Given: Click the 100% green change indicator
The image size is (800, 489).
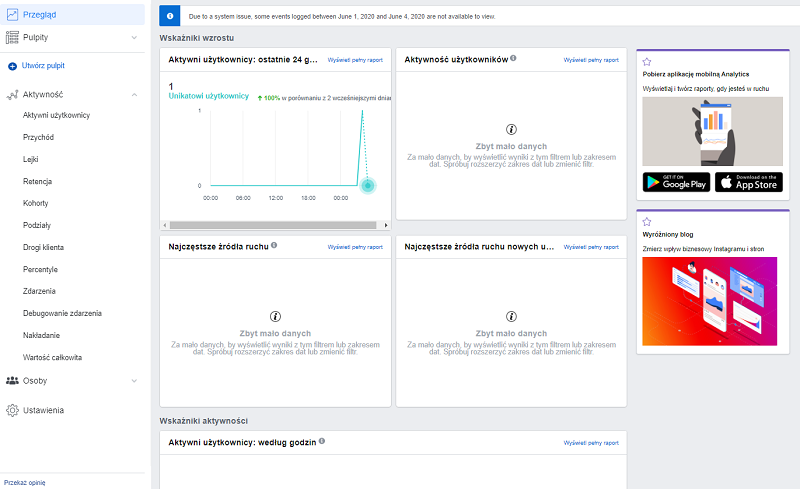Looking at the screenshot, I should coord(269,98).
